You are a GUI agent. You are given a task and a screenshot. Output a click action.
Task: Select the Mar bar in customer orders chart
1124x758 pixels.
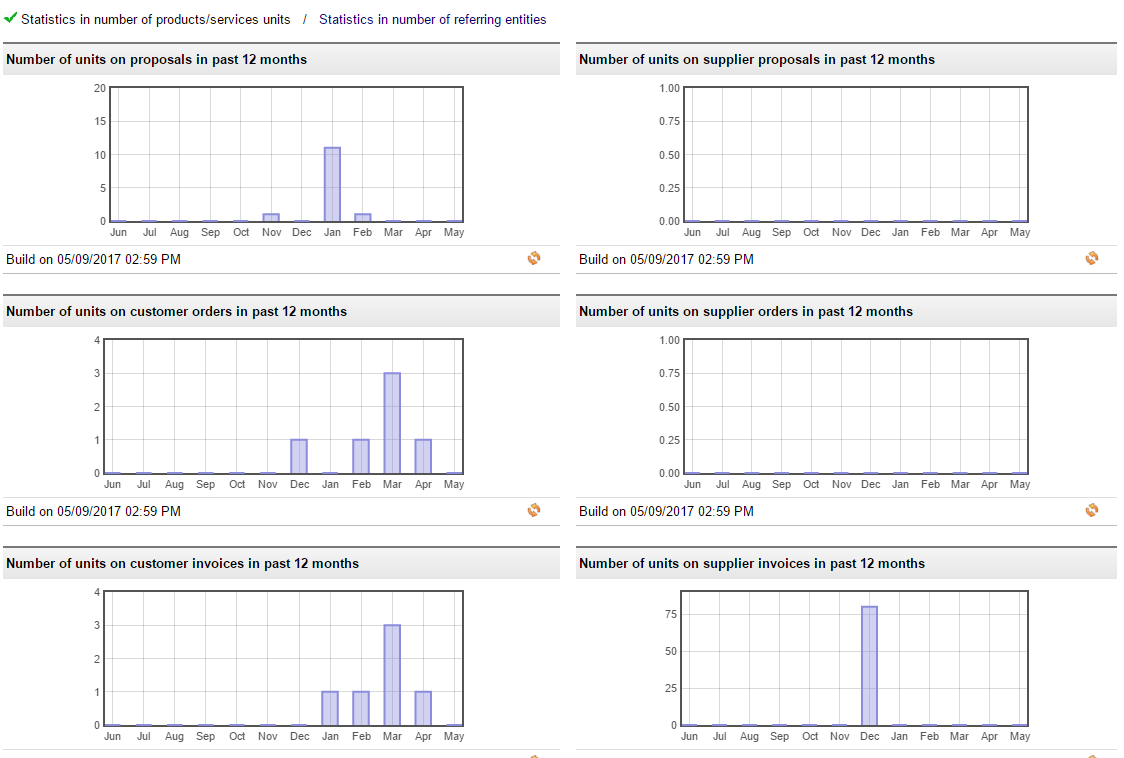(392, 423)
